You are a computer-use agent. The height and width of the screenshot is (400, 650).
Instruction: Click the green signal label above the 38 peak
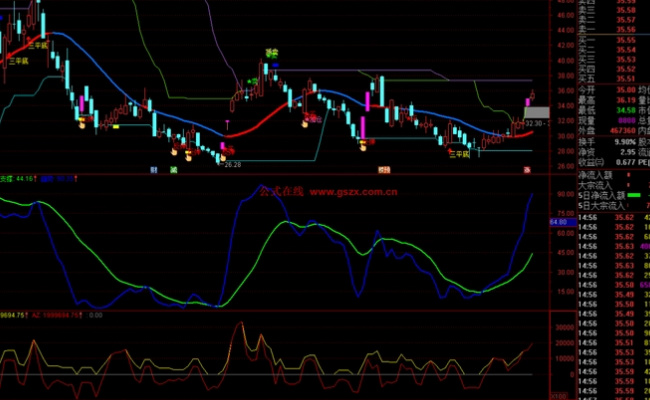click(x=272, y=53)
